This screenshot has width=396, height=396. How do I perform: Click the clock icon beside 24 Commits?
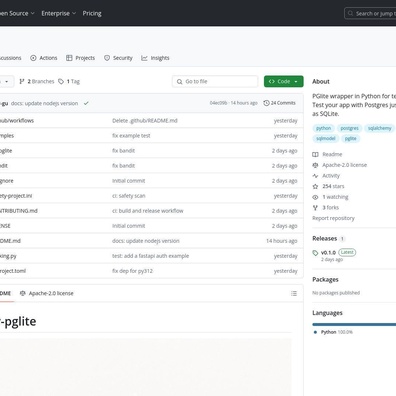[x=266, y=103]
